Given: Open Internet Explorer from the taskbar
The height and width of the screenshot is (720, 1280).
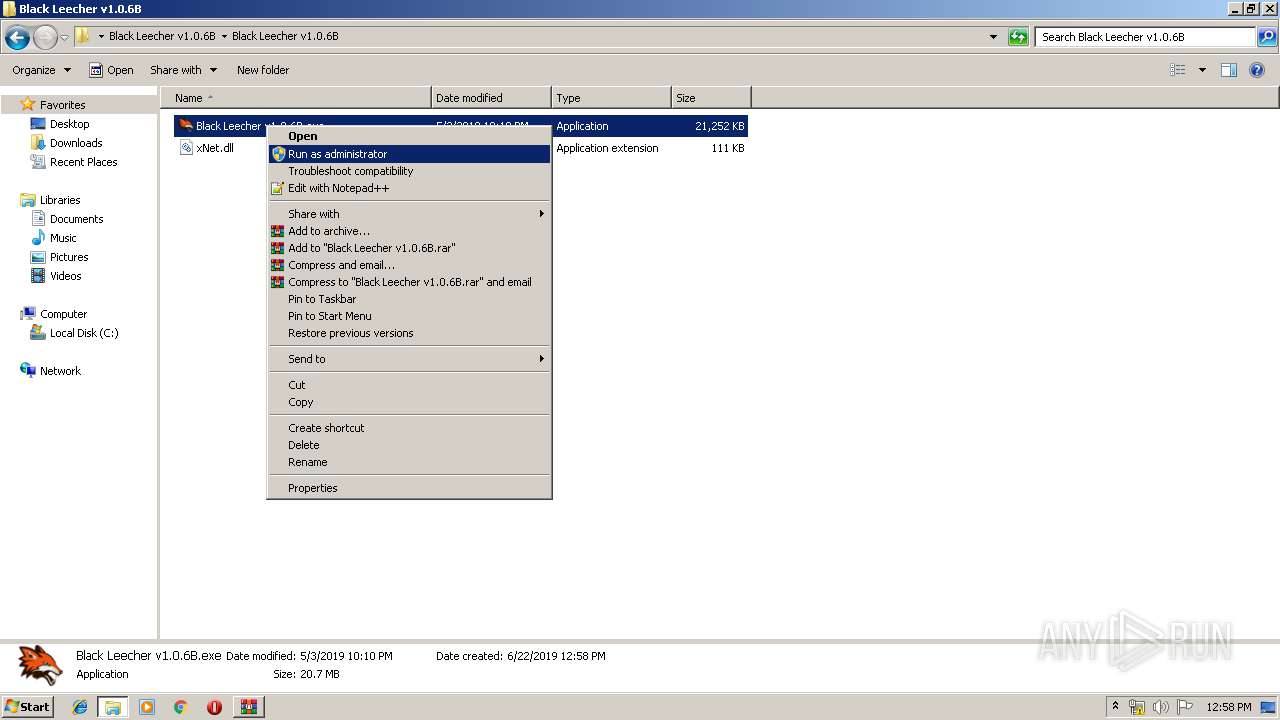Looking at the screenshot, I should click(80, 707).
